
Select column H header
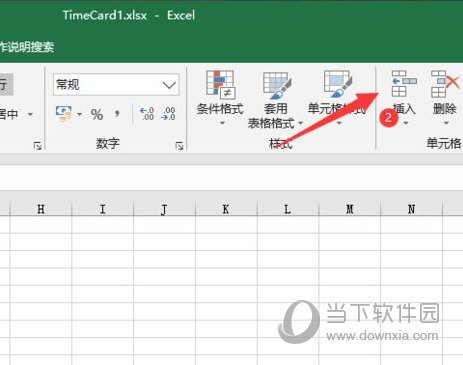41,209
